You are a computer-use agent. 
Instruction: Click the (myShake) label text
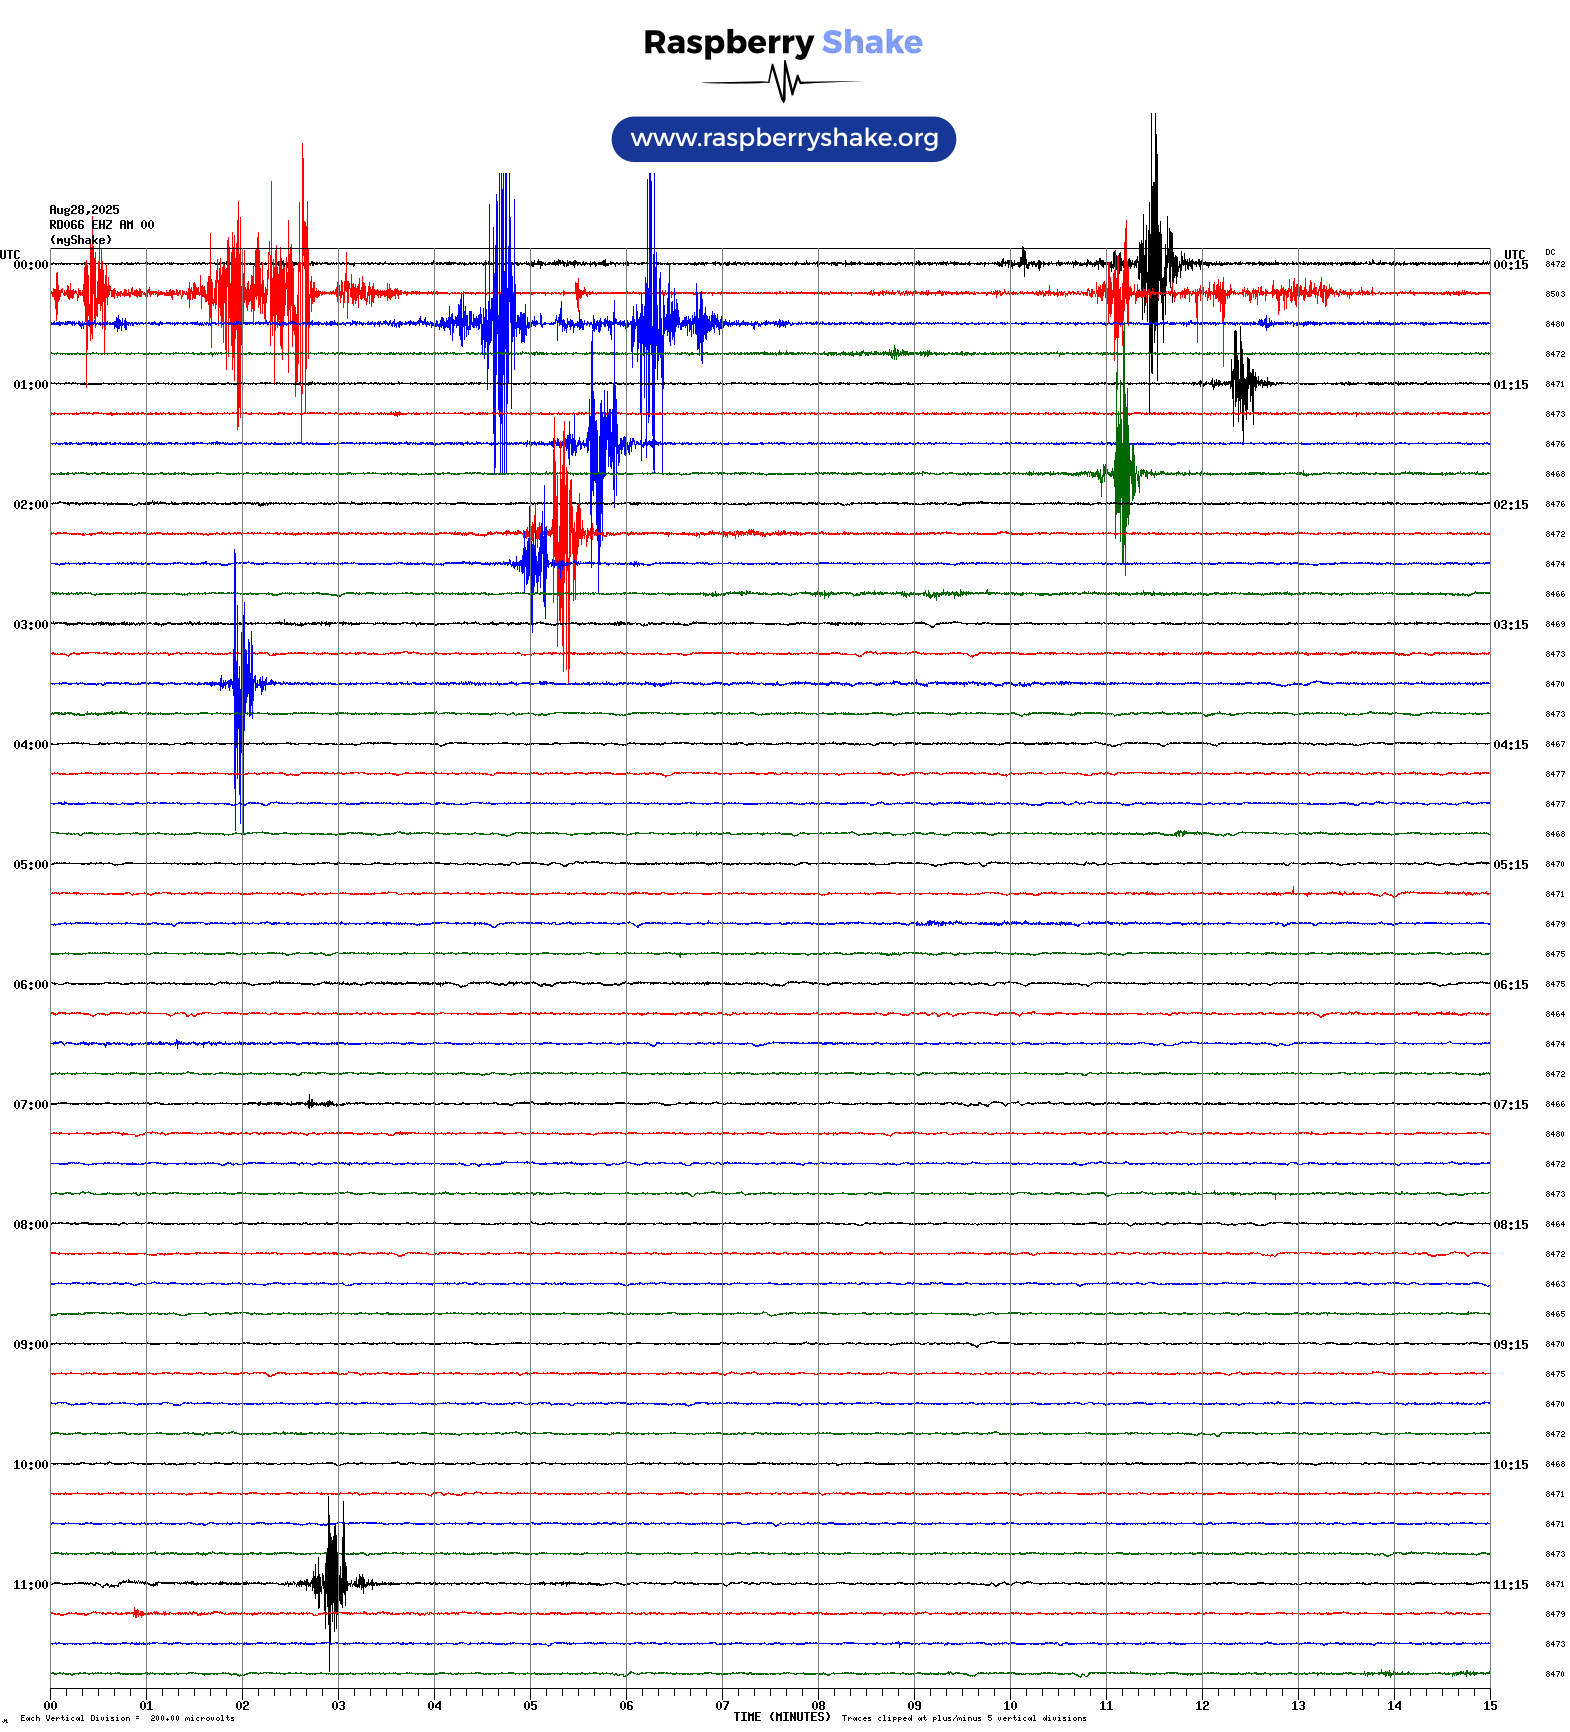click(x=80, y=240)
